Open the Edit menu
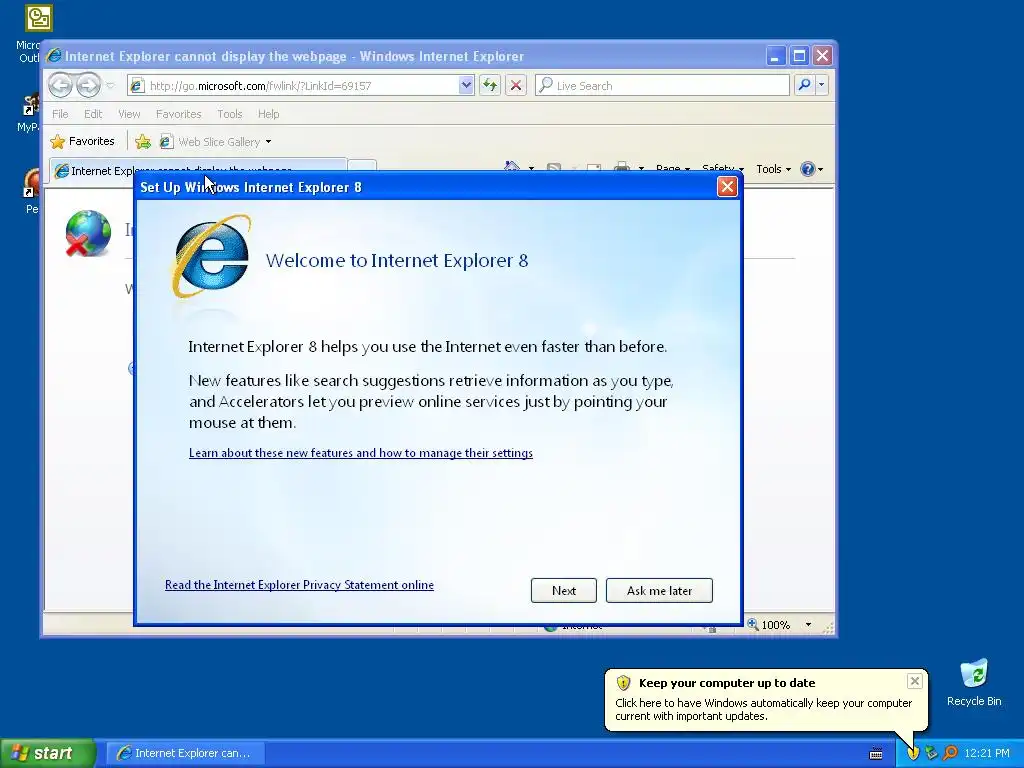Image resolution: width=1024 pixels, height=768 pixels. coord(93,114)
